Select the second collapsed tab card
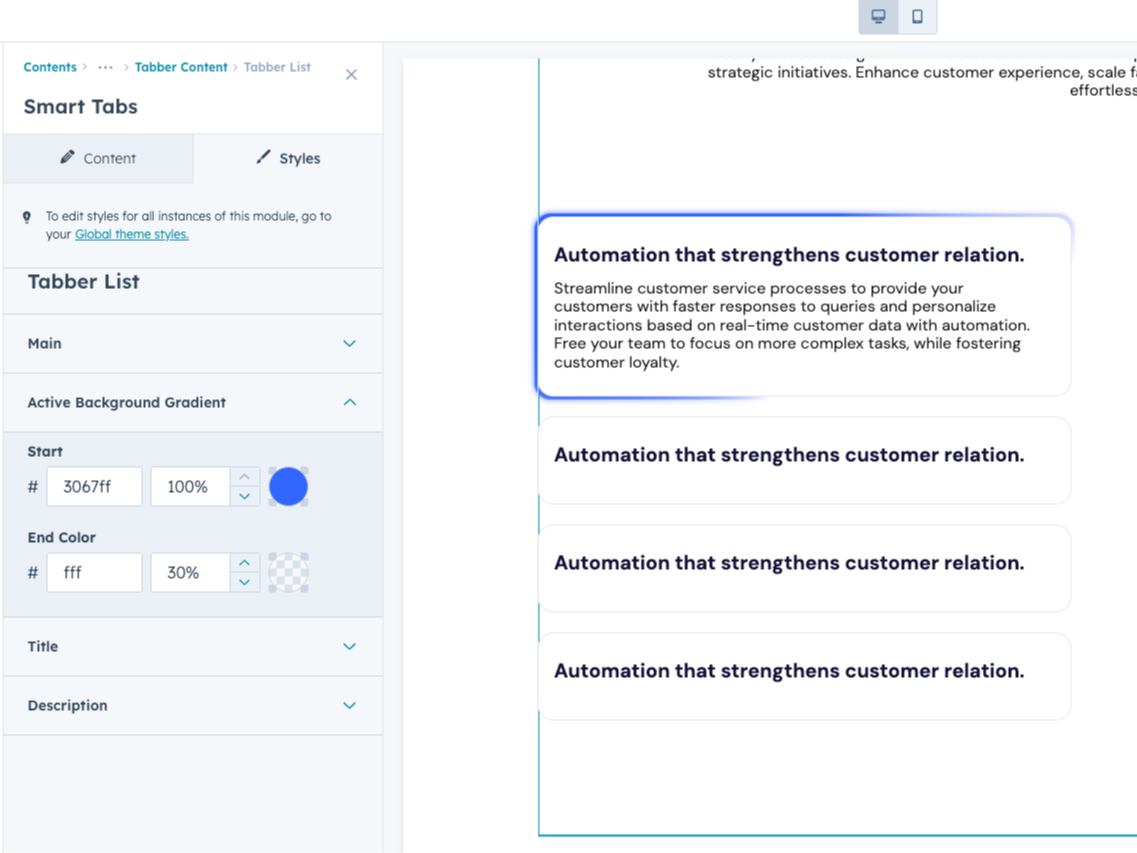 coord(804,568)
